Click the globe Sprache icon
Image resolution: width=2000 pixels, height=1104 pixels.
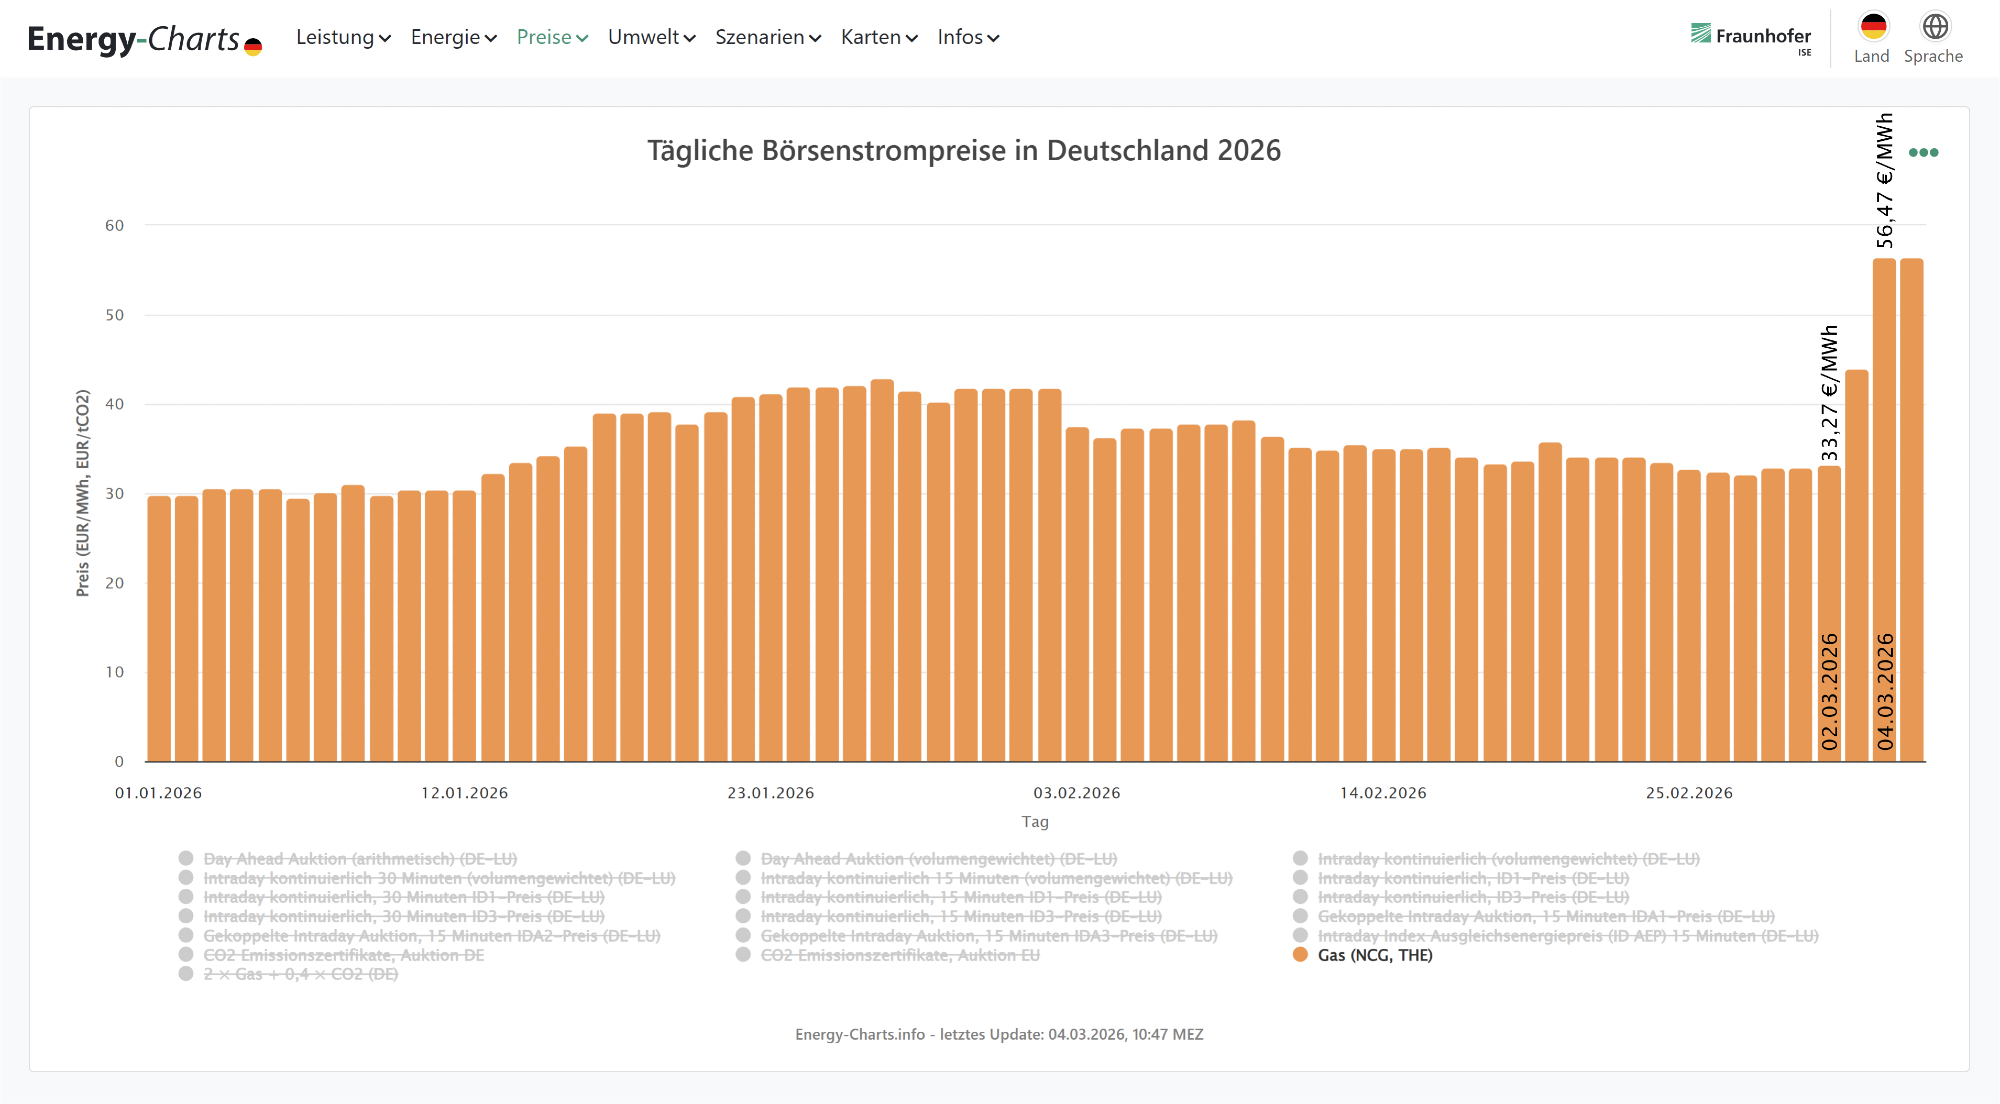pyautogui.click(x=1935, y=27)
